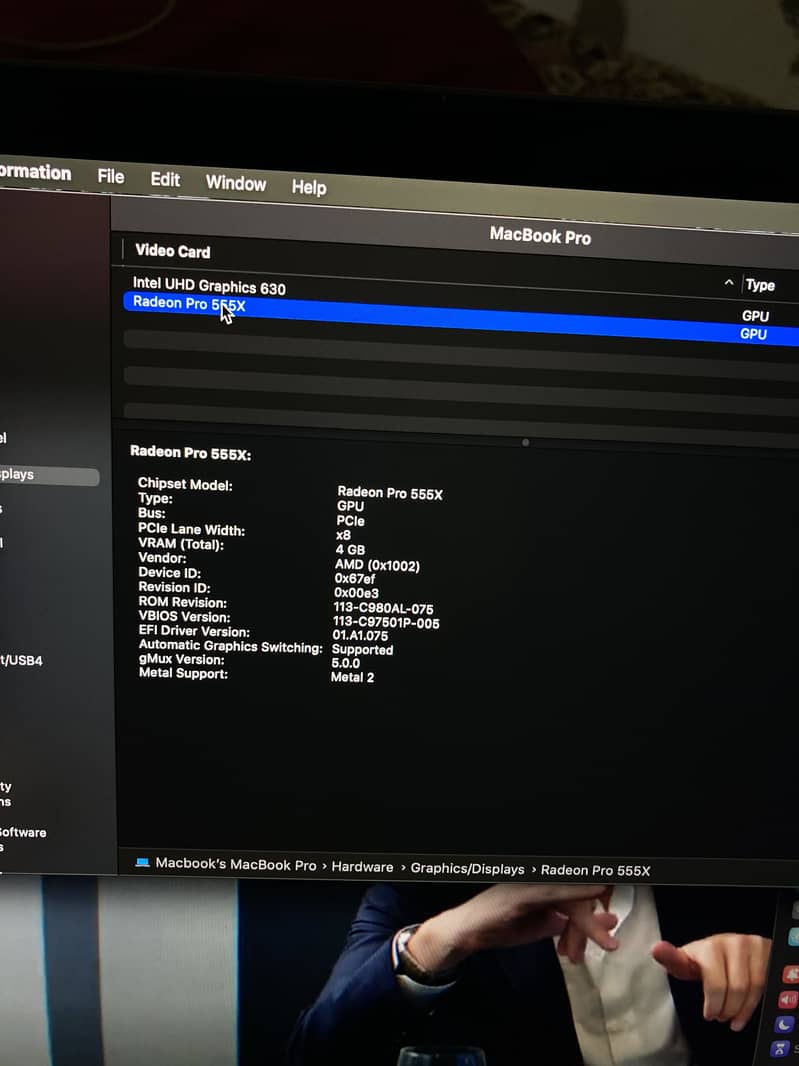Open Focus moon icon in background Settings window

click(x=785, y=1025)
